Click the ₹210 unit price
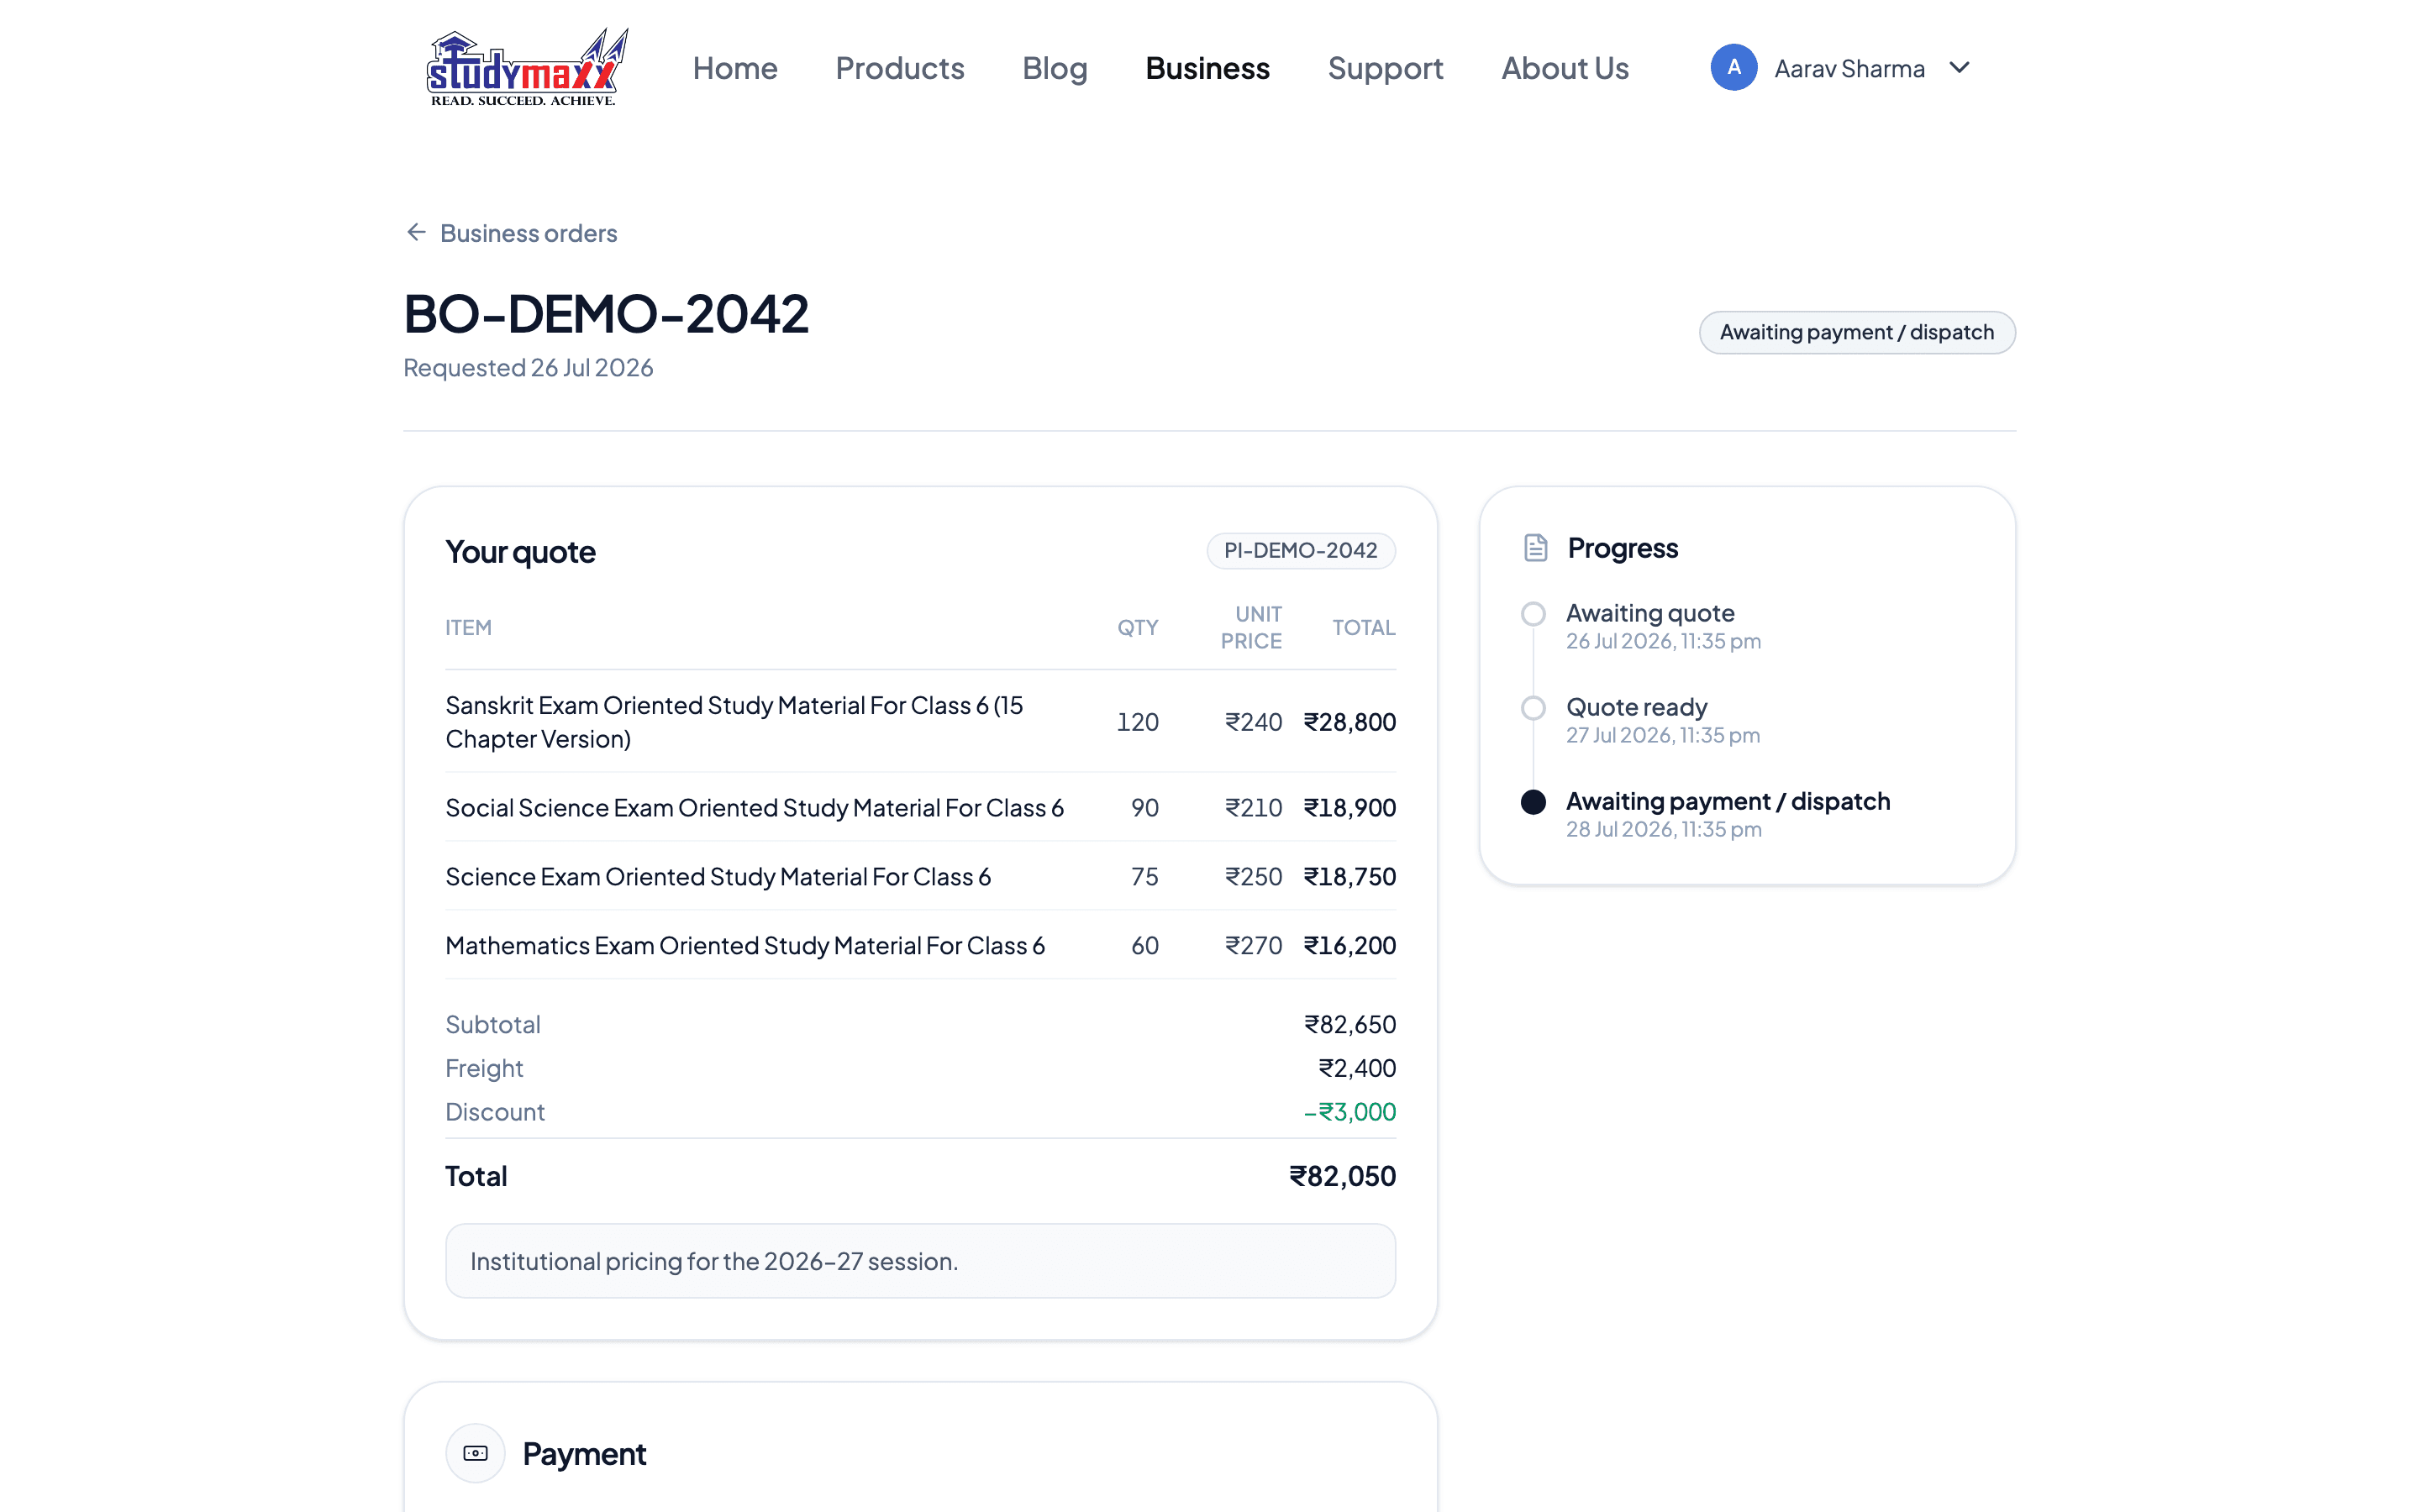Screen dimensions: 2420x1512 click(1253, 807)
